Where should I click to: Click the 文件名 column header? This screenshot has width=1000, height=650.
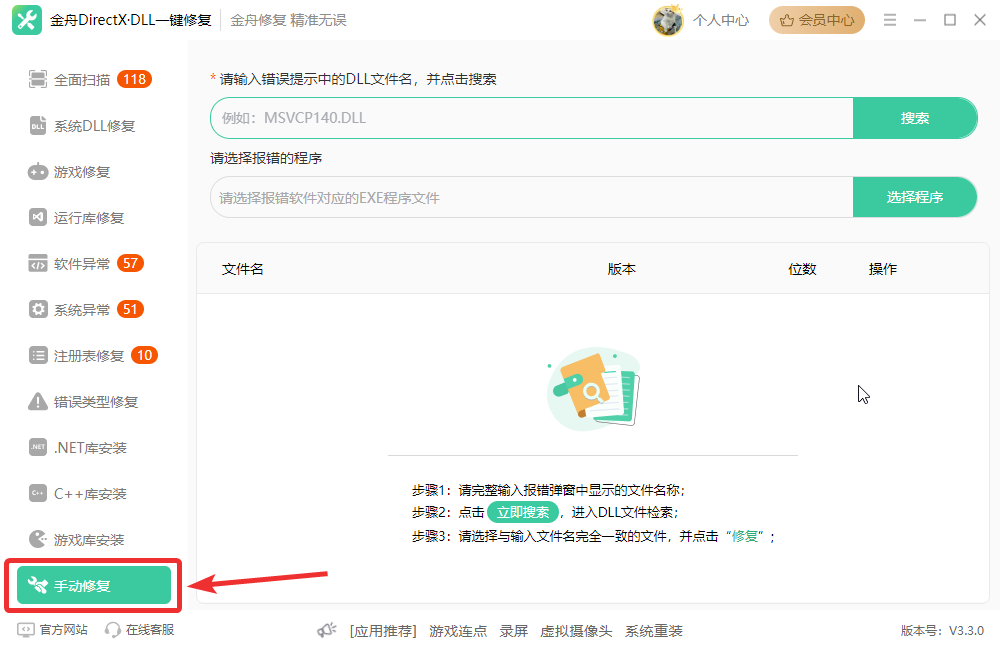coord(242,269)
